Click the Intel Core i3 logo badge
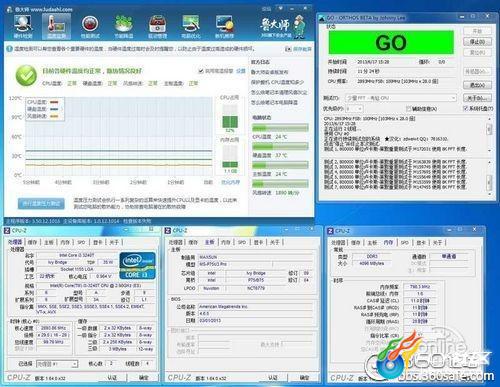 [x=138, y=266]
